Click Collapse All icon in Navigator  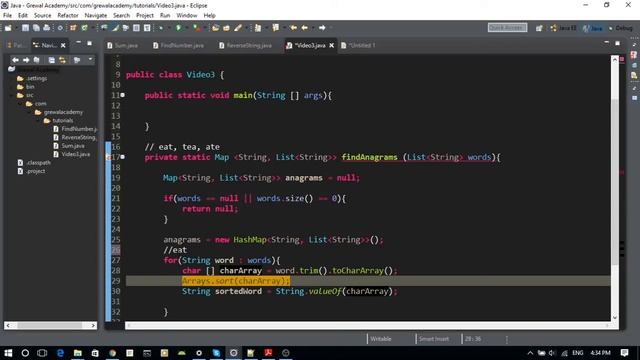tap(51, 60)
